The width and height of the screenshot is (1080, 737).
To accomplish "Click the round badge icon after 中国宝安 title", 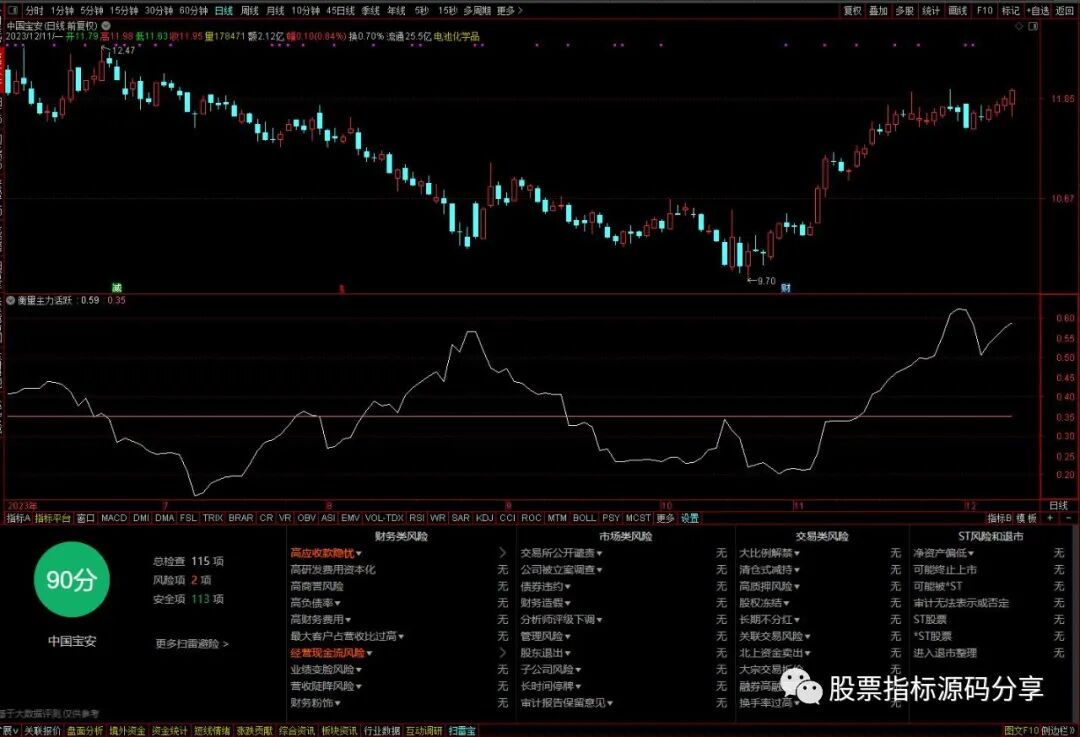I will point(106,25).
